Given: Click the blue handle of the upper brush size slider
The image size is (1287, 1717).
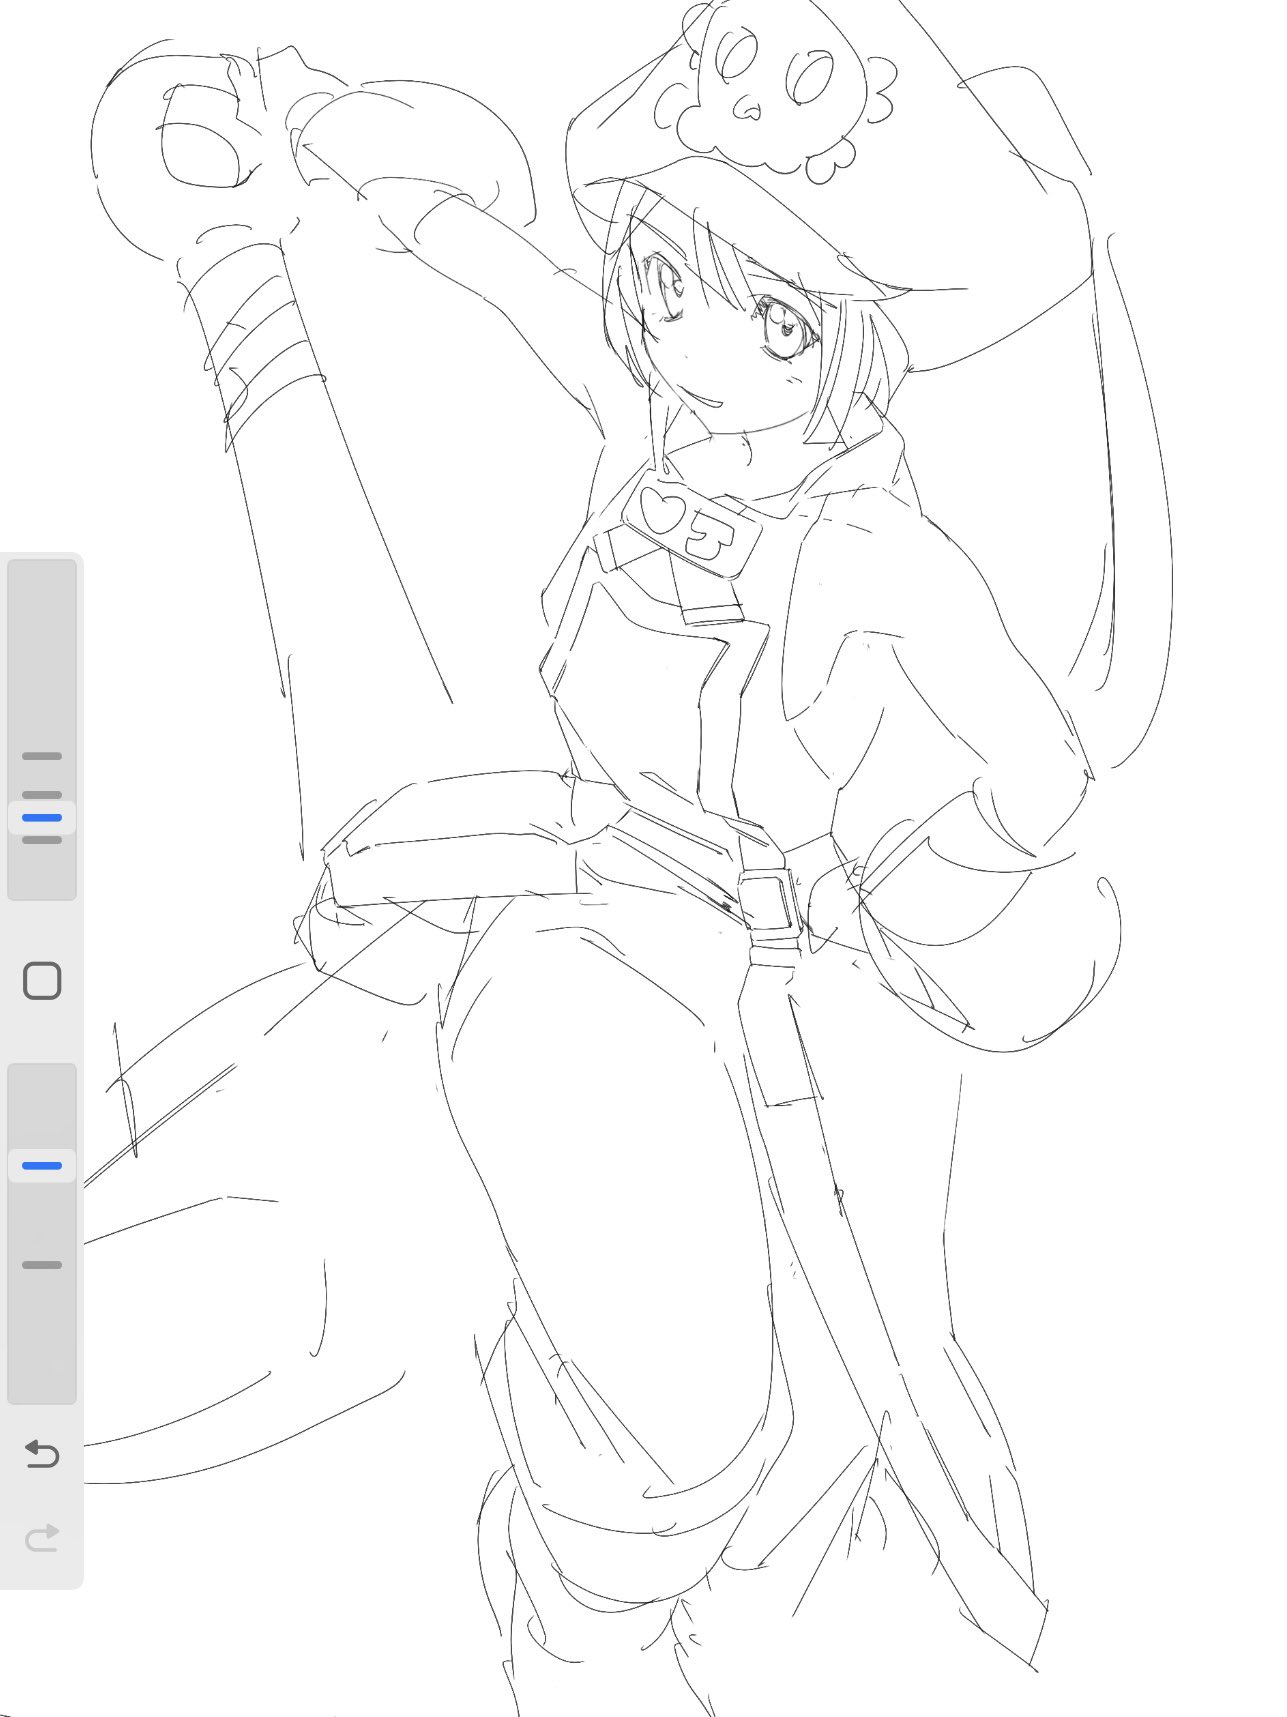Looking at the screenshot, I should click(42, 818).
